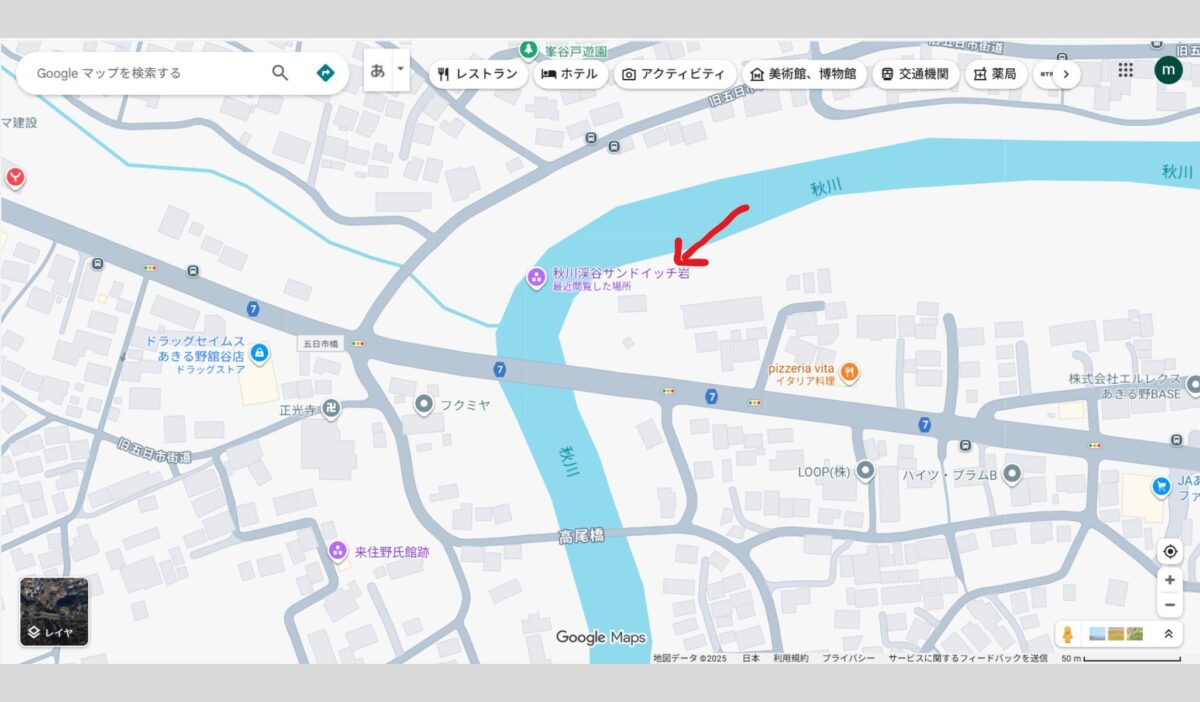The image size is (1200, 702).
Task: Click the pizzeria vita restaurant pin
Action: [849, 373]
